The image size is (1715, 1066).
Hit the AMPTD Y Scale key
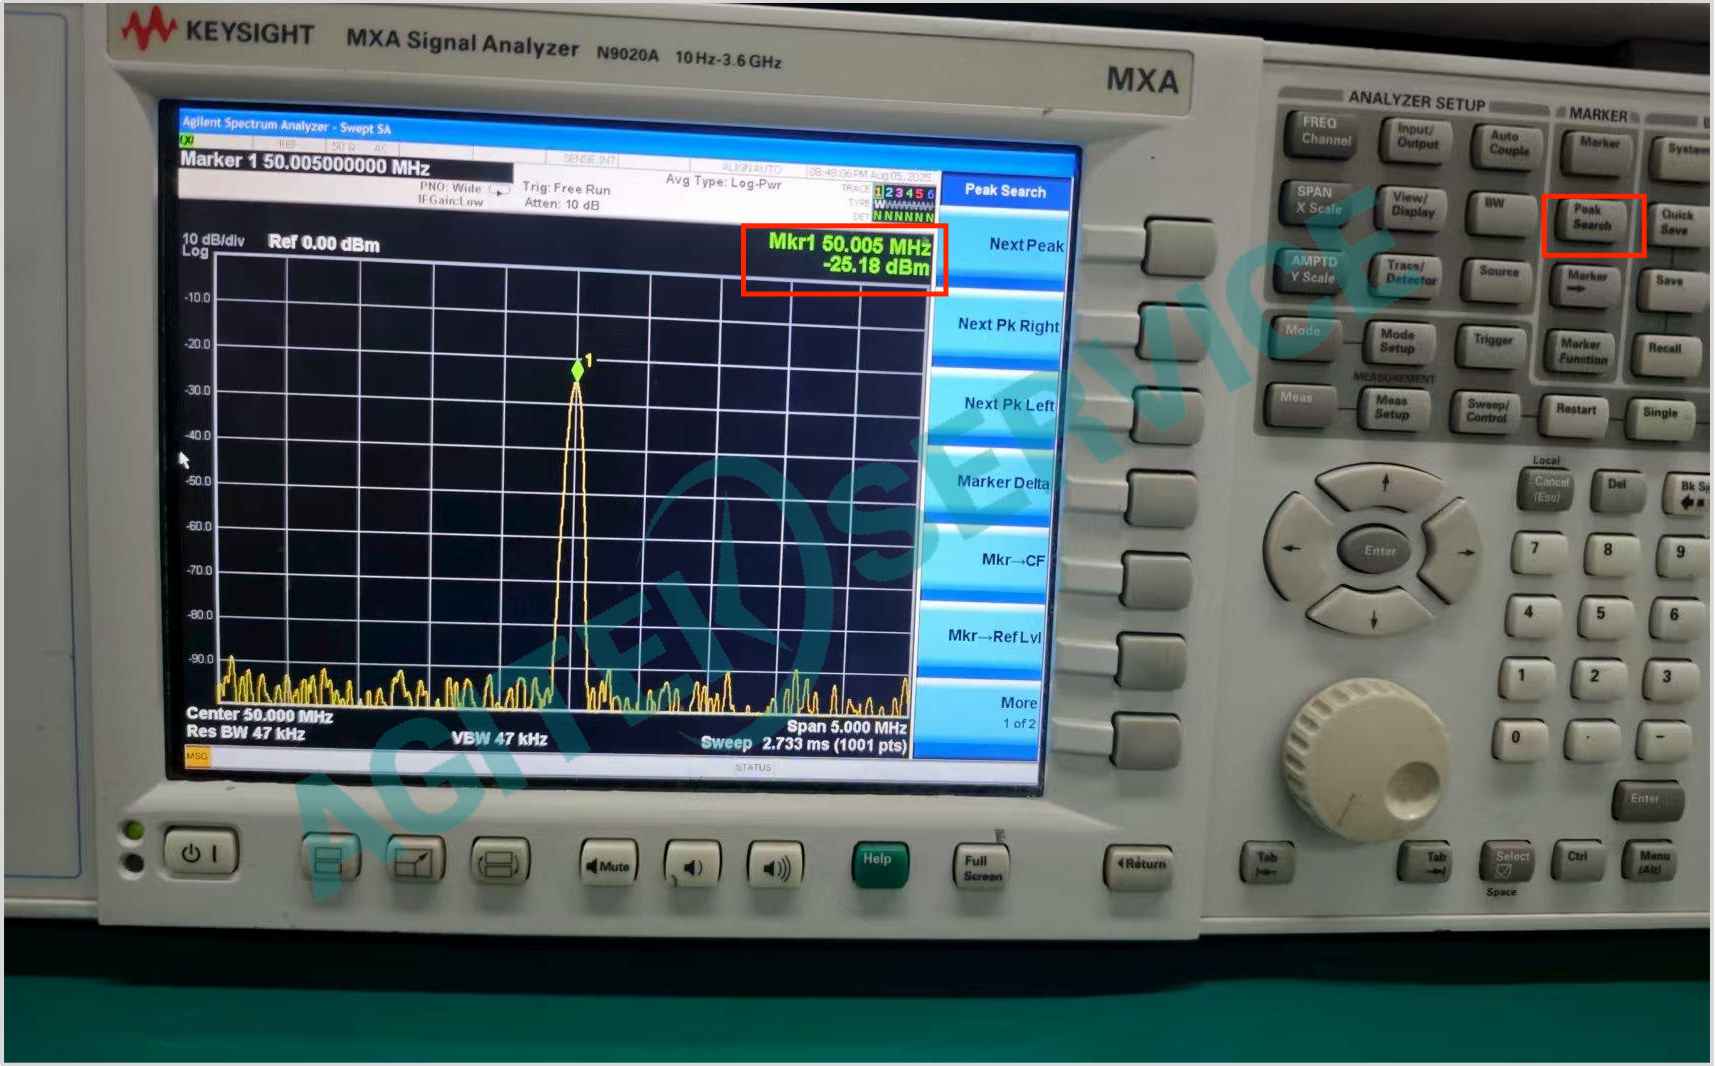click(x=1312, y=270)
